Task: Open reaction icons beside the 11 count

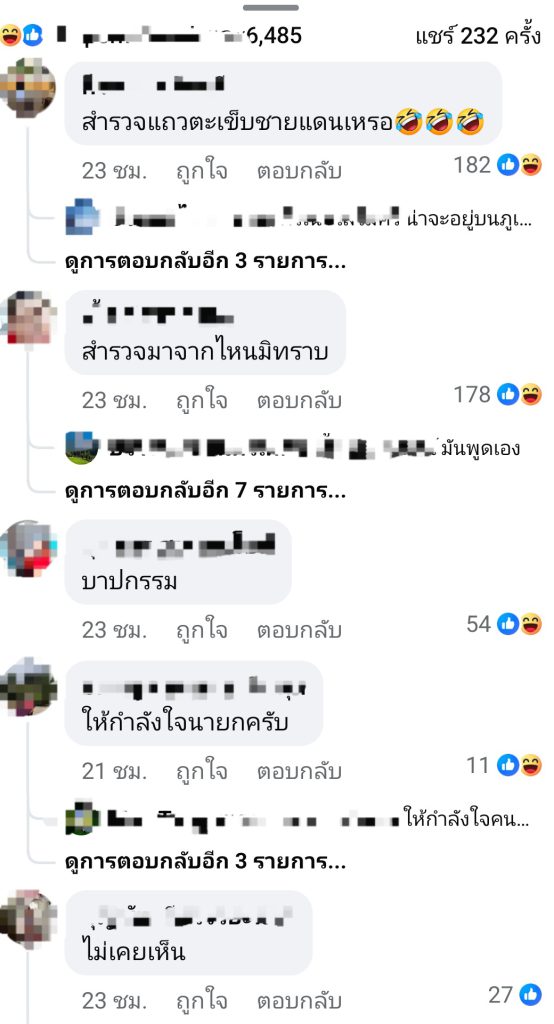Action: point(520,765)
